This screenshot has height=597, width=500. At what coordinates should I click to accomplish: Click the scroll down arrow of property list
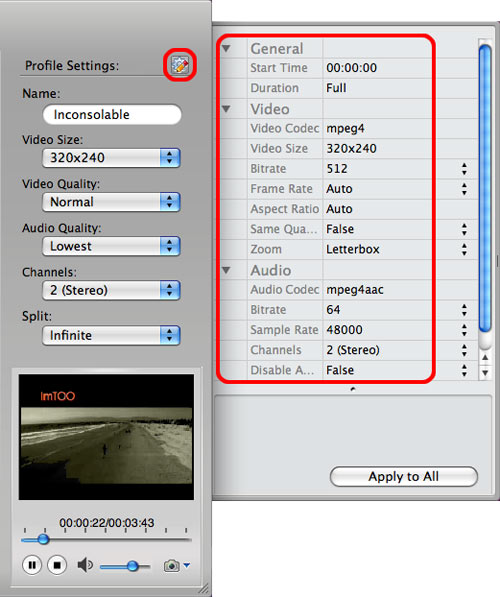485,372
